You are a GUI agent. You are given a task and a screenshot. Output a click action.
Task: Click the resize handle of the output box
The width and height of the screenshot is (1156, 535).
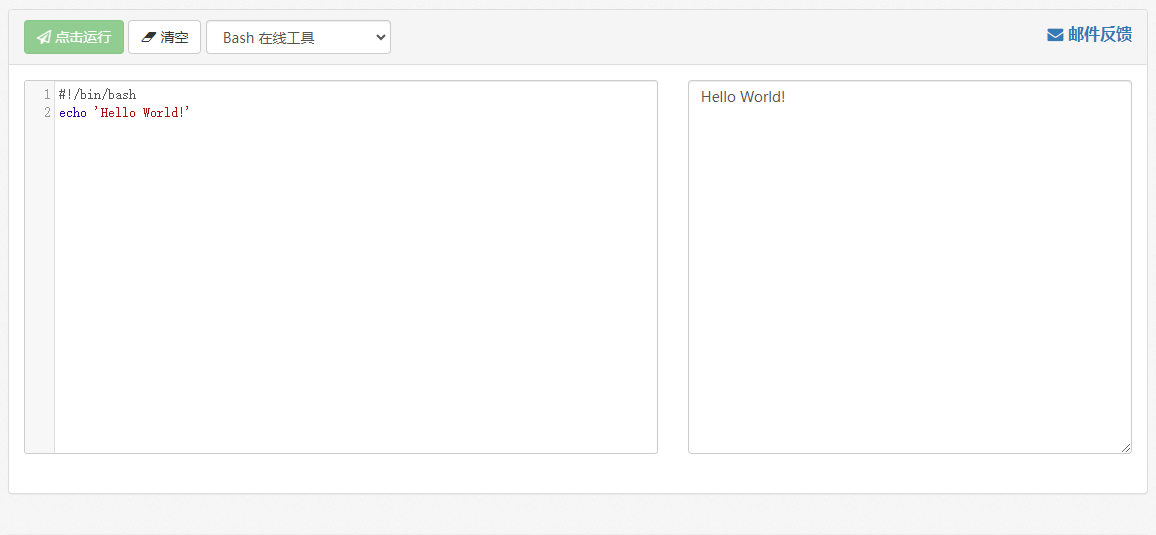[x=1126, y=448]
